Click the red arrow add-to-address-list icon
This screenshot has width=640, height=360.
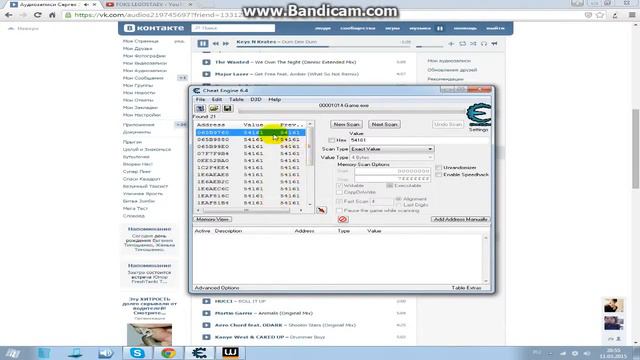point(322,210)
